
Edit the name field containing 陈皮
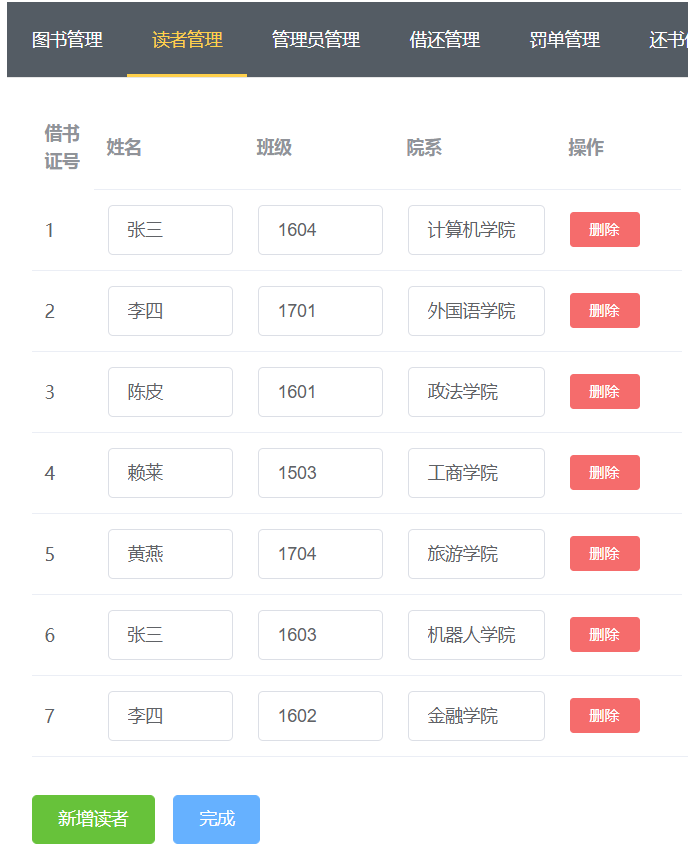(x=170, y=392)
